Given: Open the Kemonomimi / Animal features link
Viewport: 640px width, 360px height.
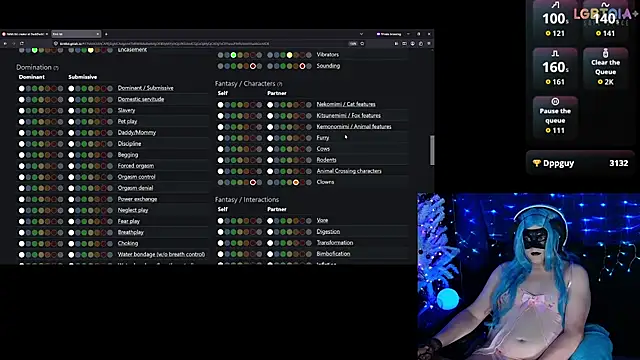Looking at the screenshot, I should [x=354, y=127].
